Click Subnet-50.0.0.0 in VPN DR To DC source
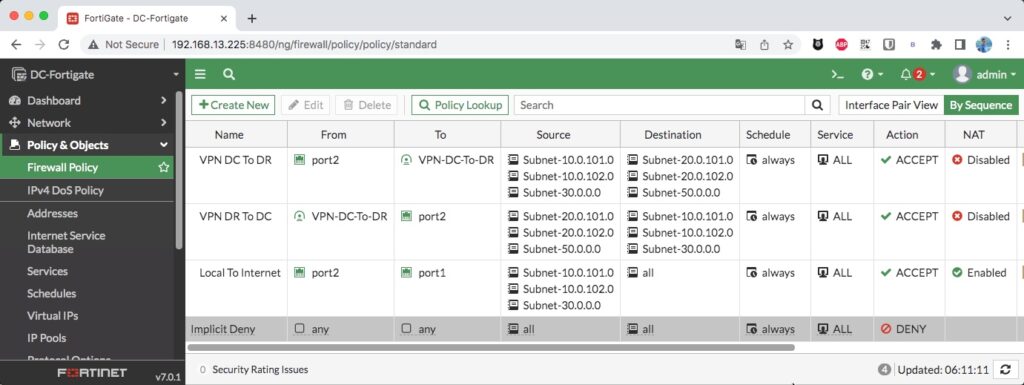Viewport: 1024px width, 385px height. click(562, 249)
